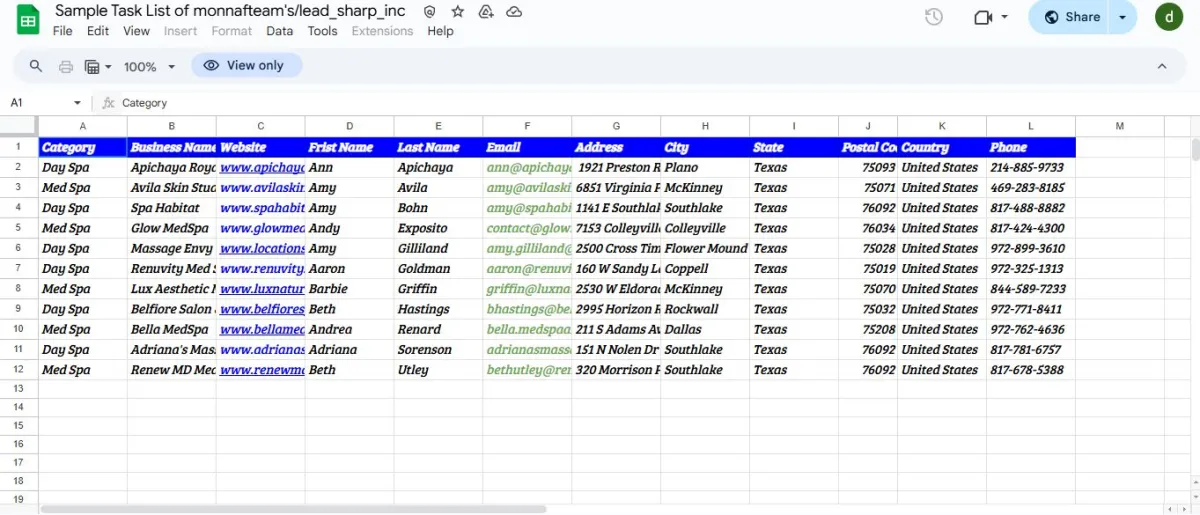Select email cell 'griffin@luxna'
The width and height of the screenshot is (1200, 515).
tap(527, 289)
